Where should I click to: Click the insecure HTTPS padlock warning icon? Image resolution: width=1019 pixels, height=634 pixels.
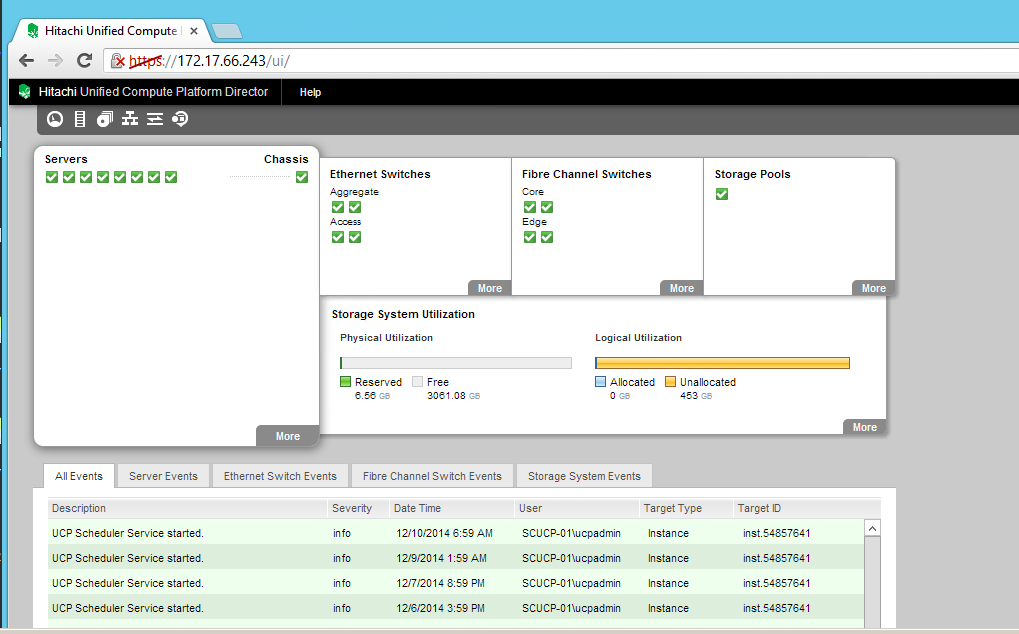pyautogui.click(x=118, y=61)
